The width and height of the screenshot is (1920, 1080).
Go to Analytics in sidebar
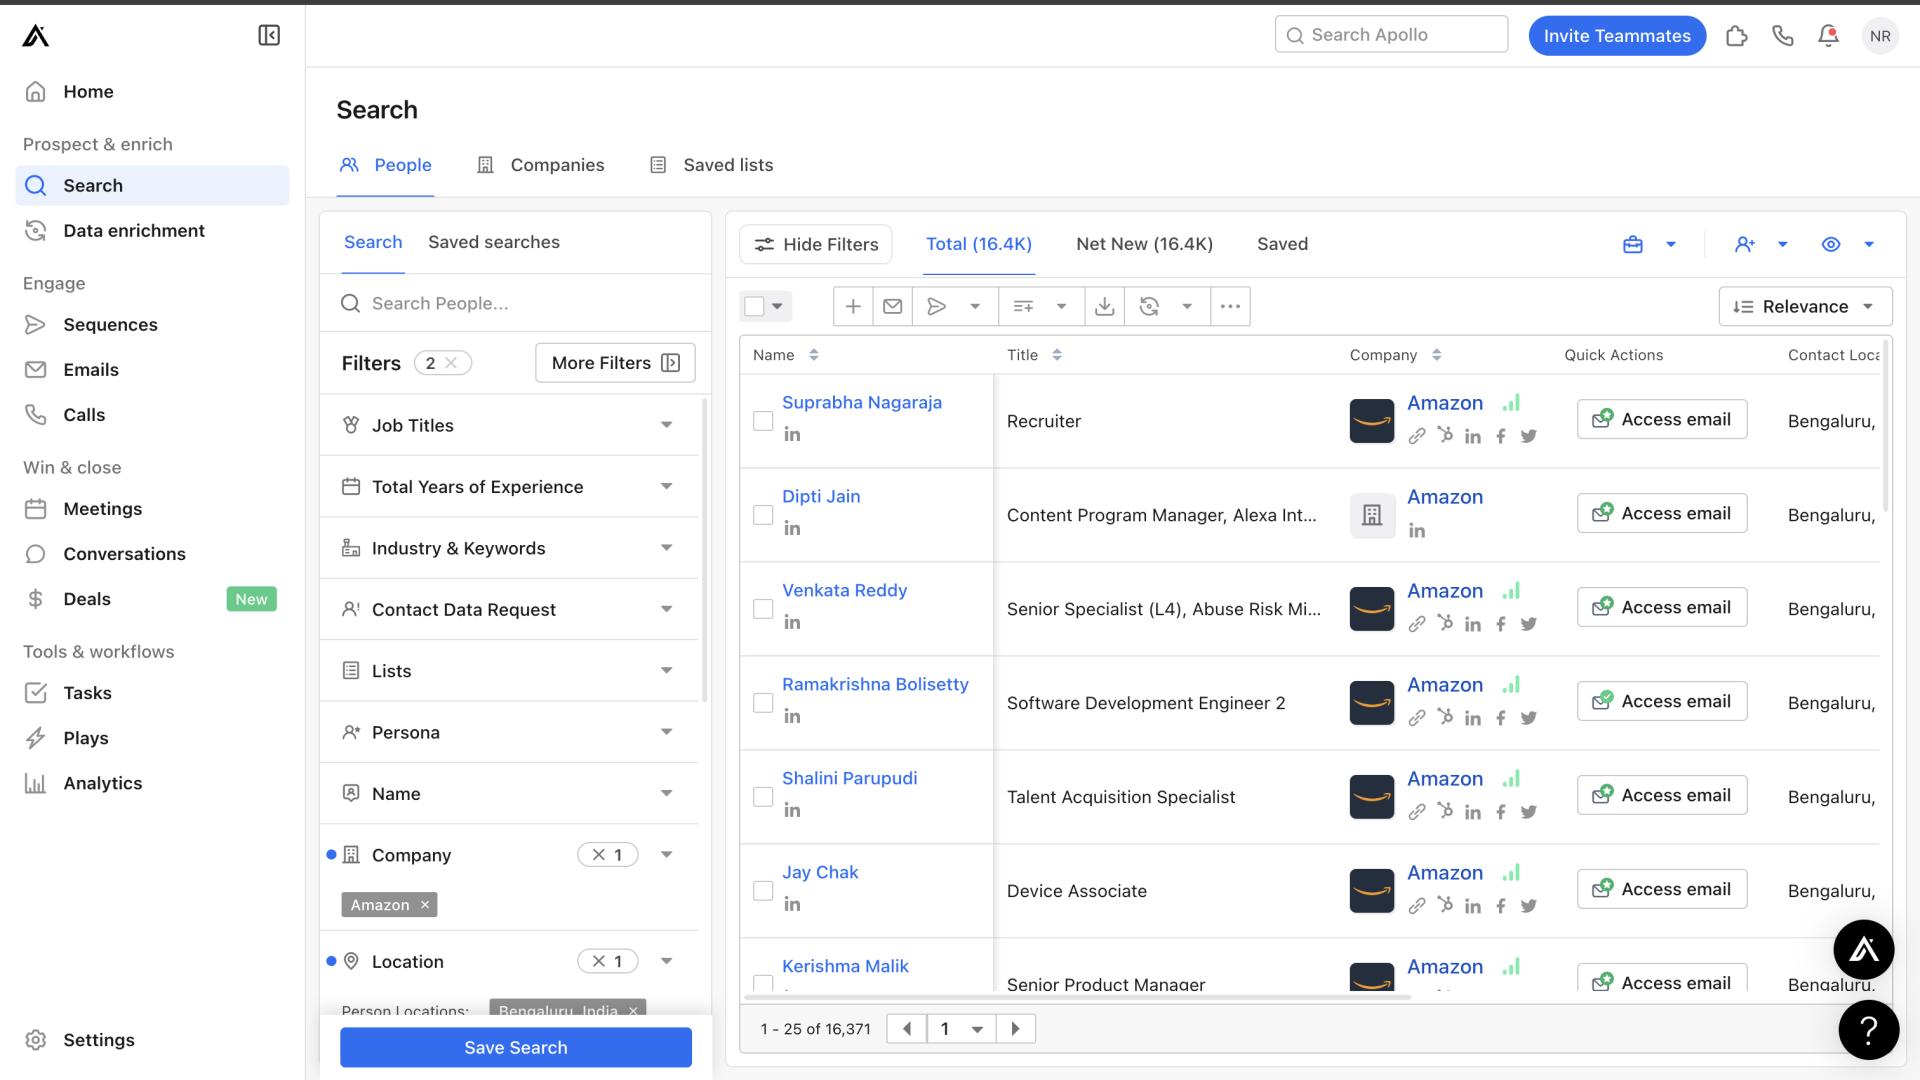[102, 784]
